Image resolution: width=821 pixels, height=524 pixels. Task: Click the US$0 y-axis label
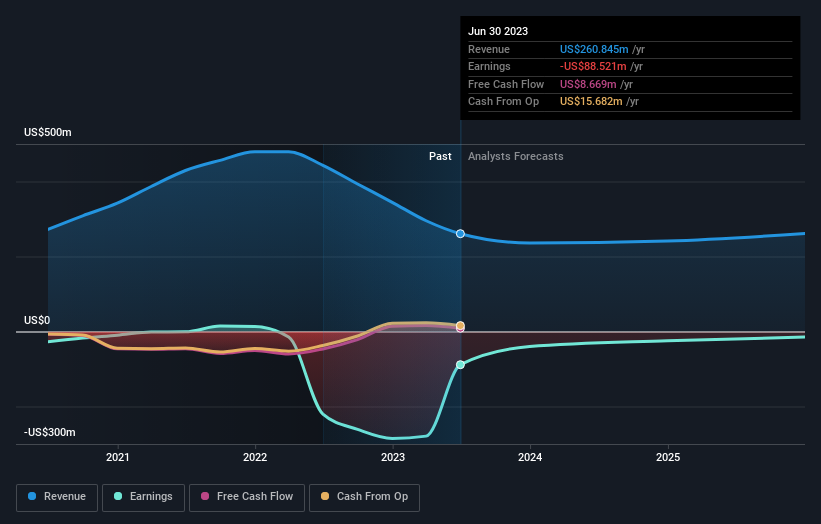click(x=37, y=320)
